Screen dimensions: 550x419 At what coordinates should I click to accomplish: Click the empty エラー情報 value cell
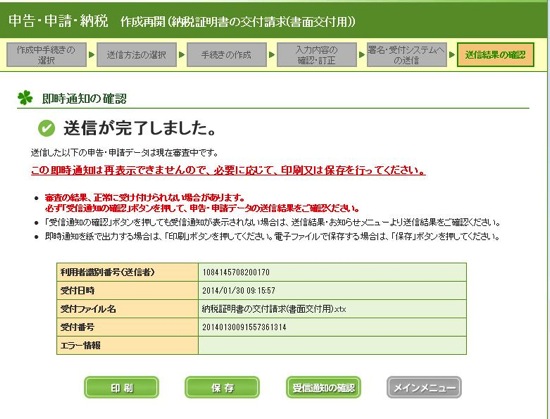coord(333,345)
